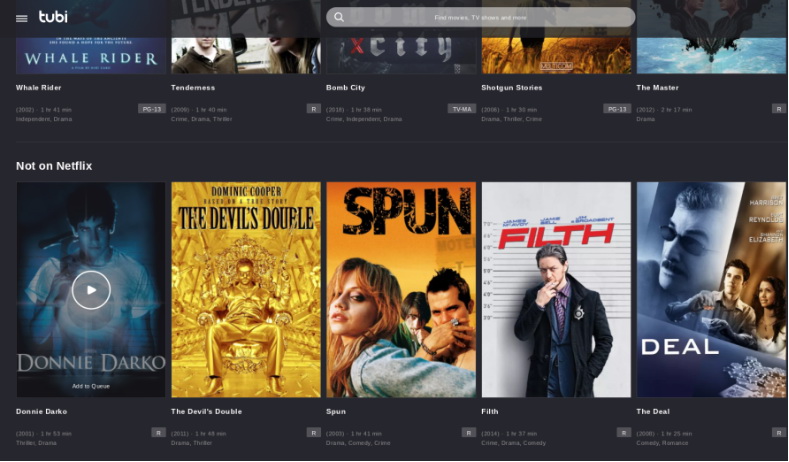Click the Shotgun Stories title

(512, 88)
